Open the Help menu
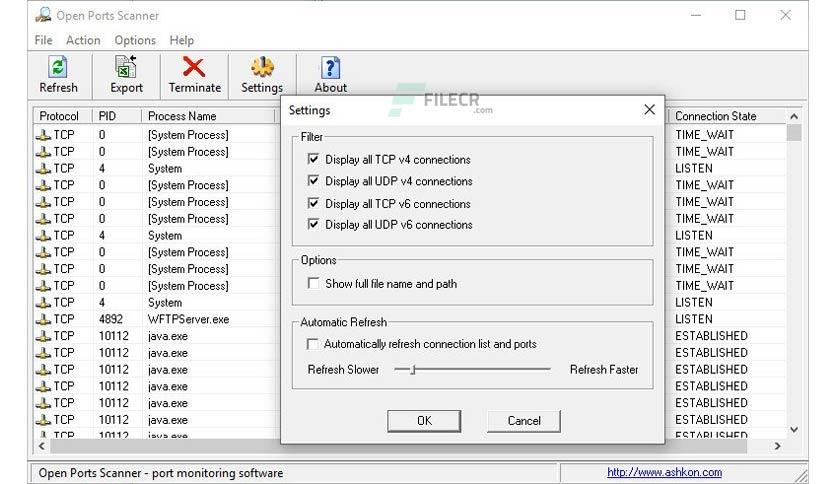This screenshot has height=484, width=836. (181, 40)
